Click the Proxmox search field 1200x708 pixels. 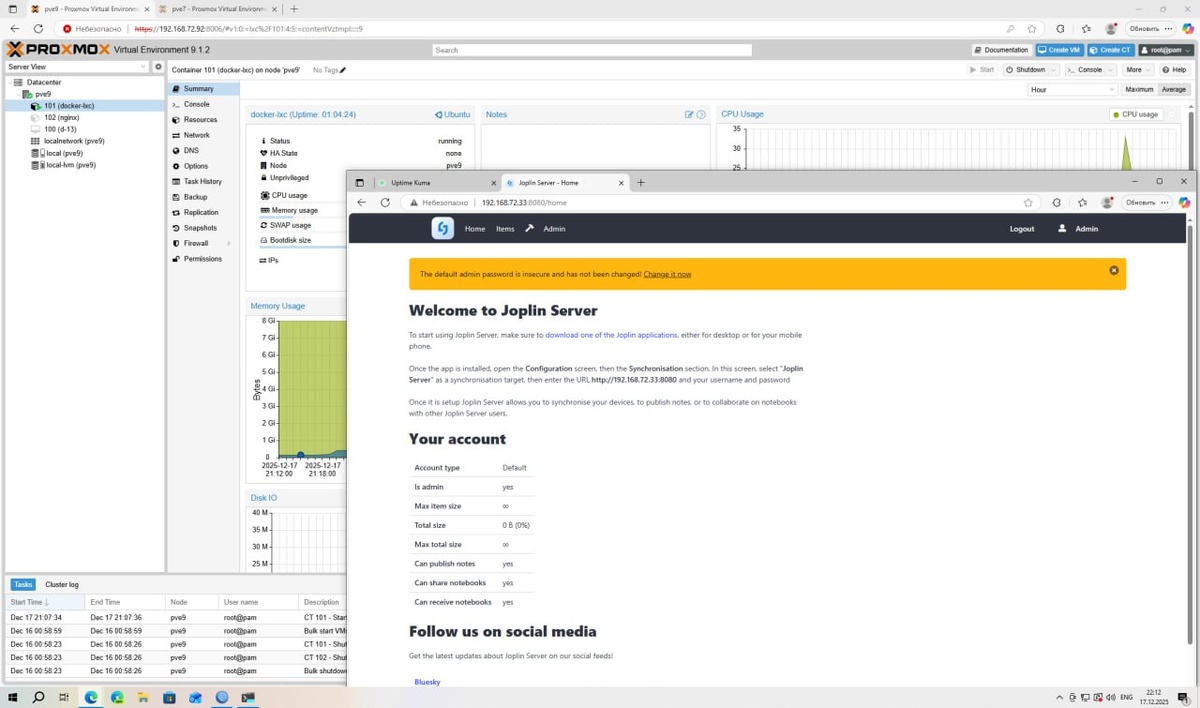(592, 49)
